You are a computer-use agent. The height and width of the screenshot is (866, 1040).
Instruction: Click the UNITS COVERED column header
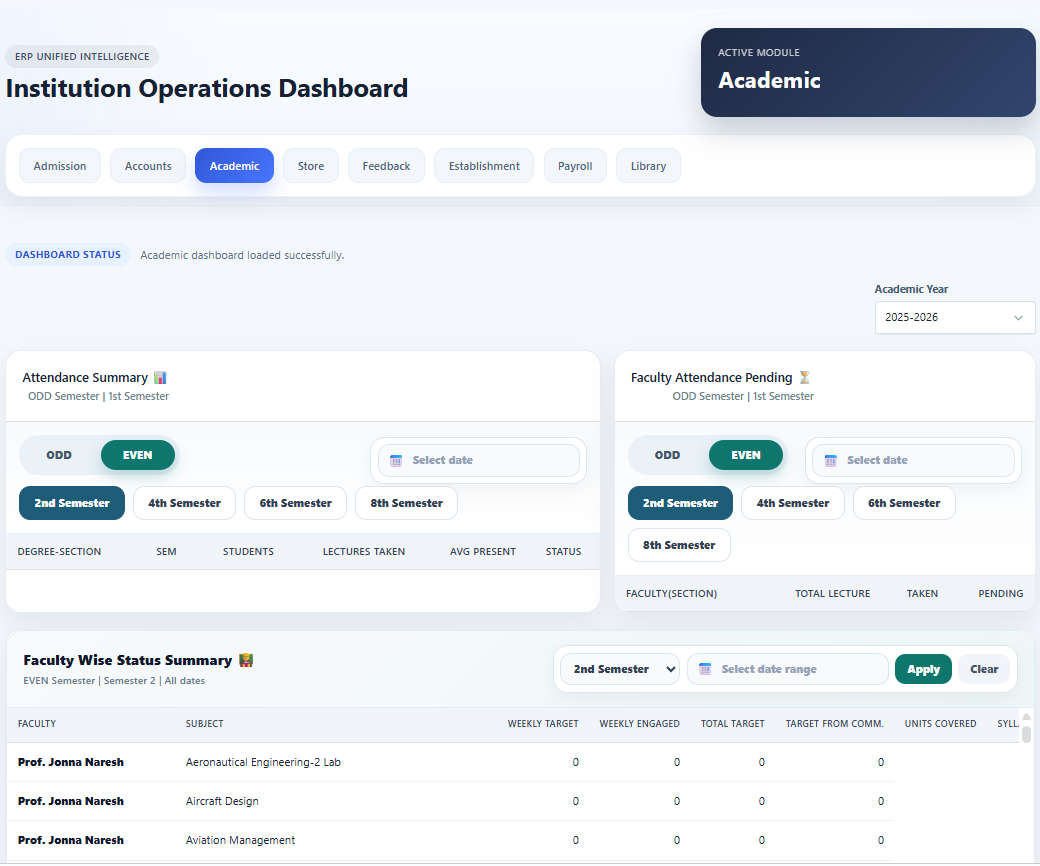pos(940,723)
